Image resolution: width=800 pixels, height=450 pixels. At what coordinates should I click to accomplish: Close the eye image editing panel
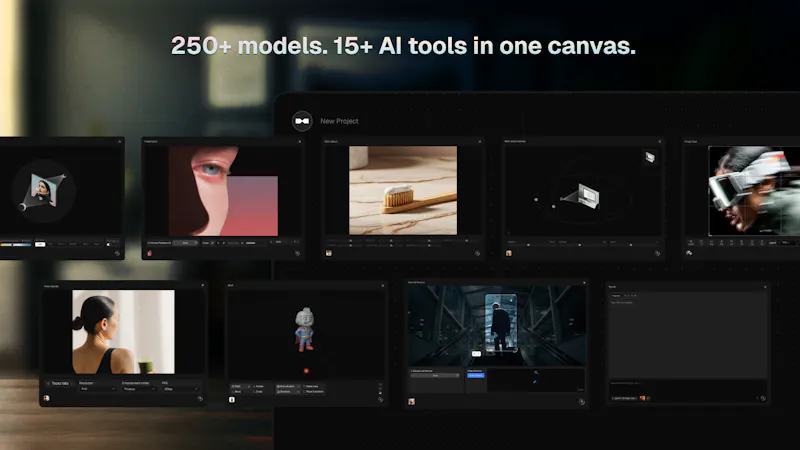click(299, 141)
